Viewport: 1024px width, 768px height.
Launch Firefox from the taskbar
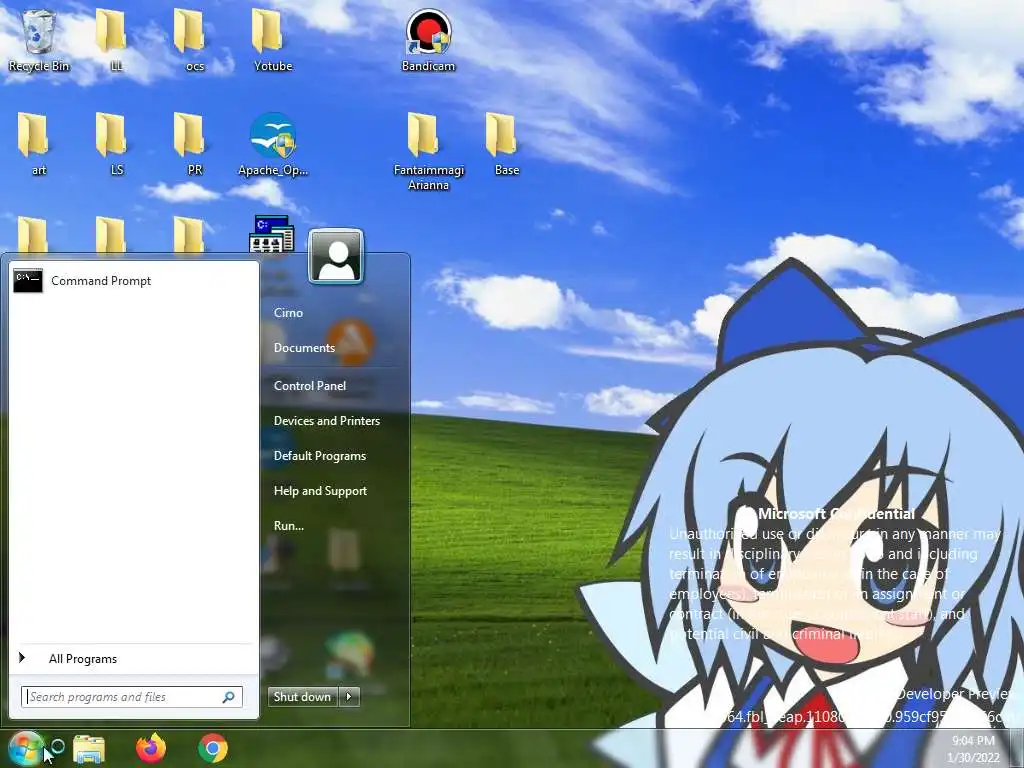click(151, 748)
